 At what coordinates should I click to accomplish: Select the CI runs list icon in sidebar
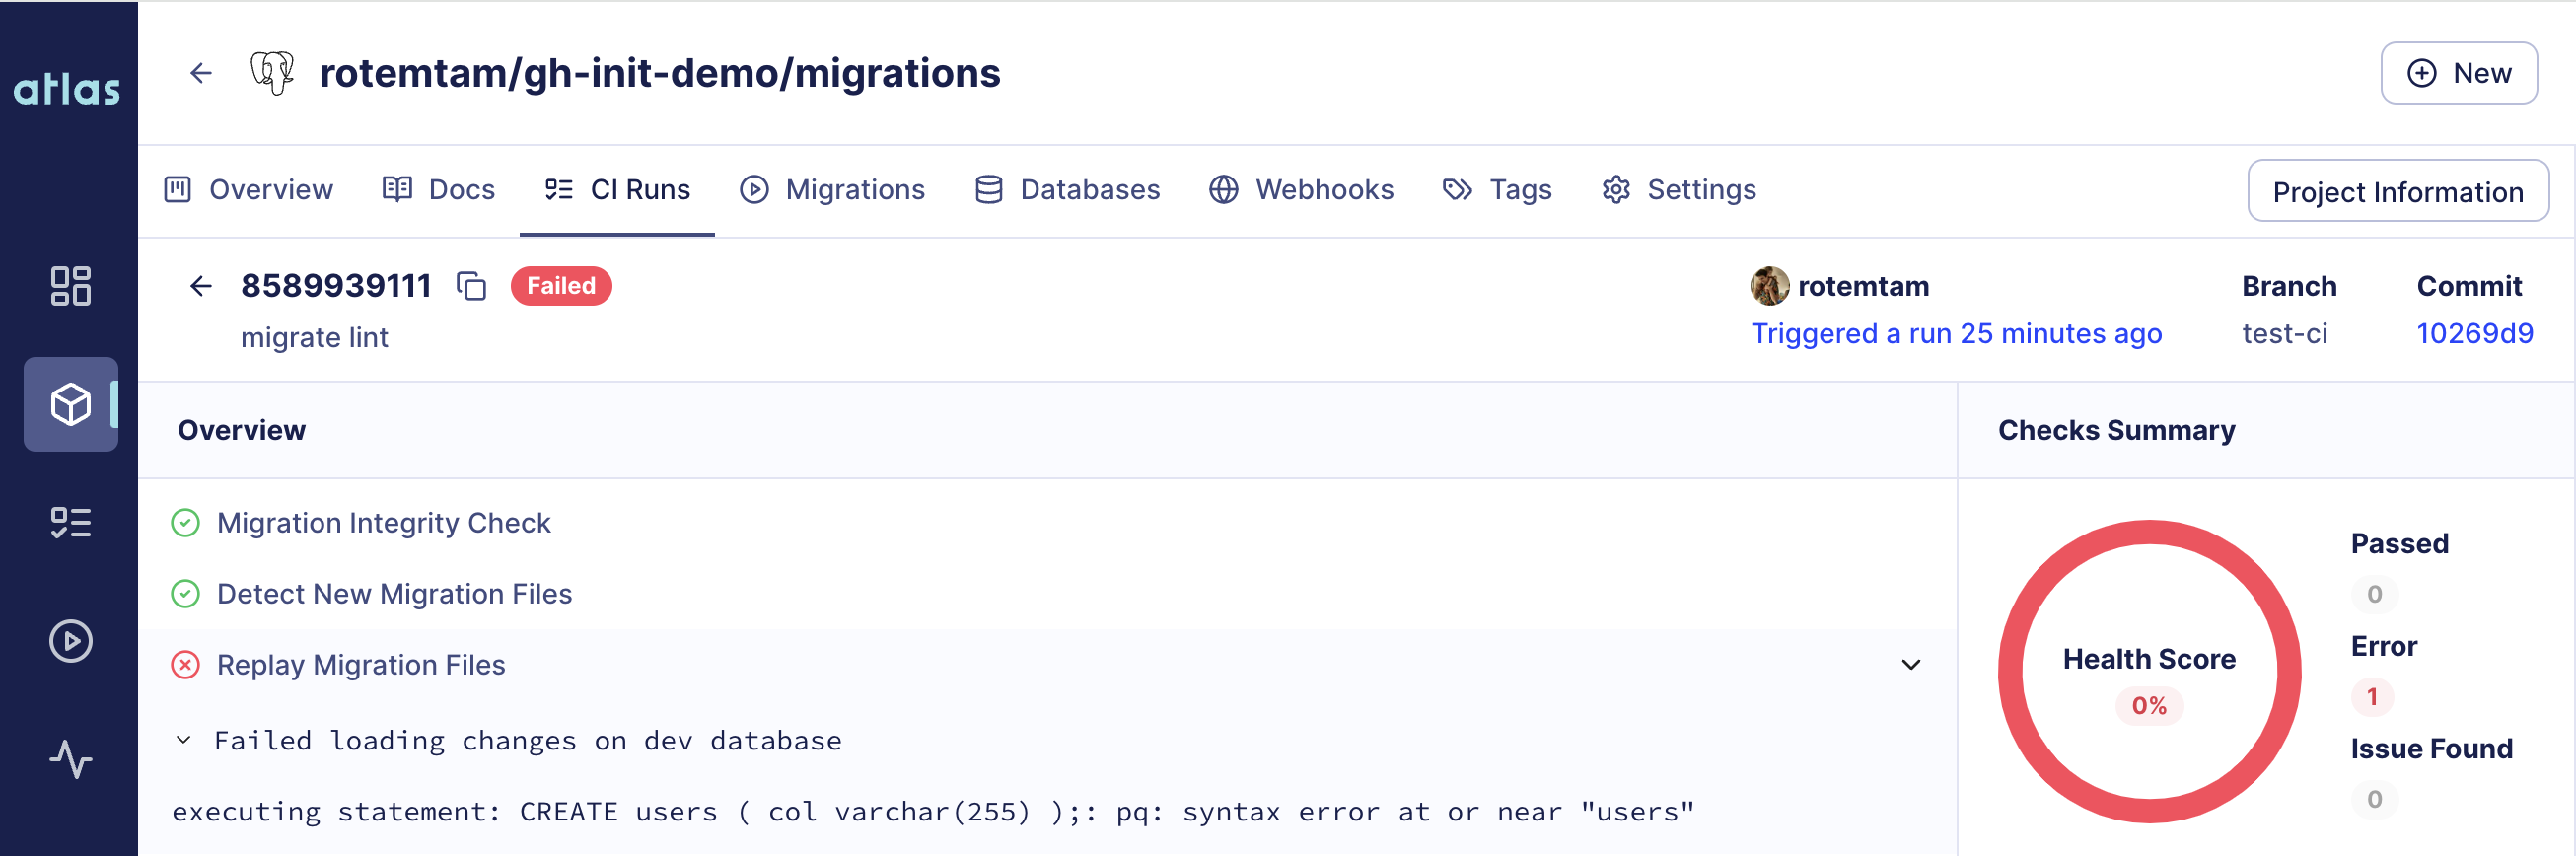pos(70,522)
